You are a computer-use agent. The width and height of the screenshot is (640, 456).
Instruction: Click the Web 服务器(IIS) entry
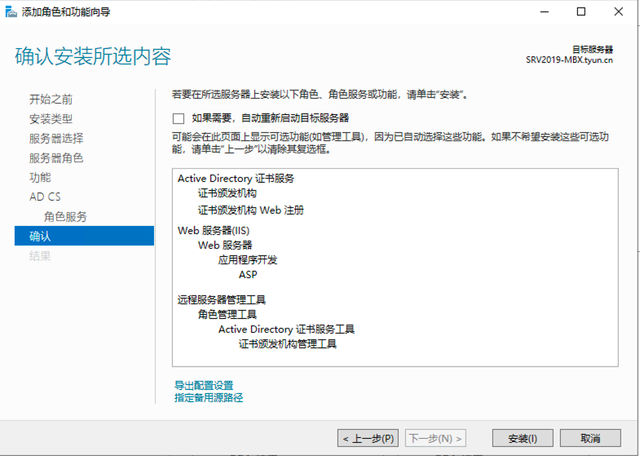(x=213, y=231)
